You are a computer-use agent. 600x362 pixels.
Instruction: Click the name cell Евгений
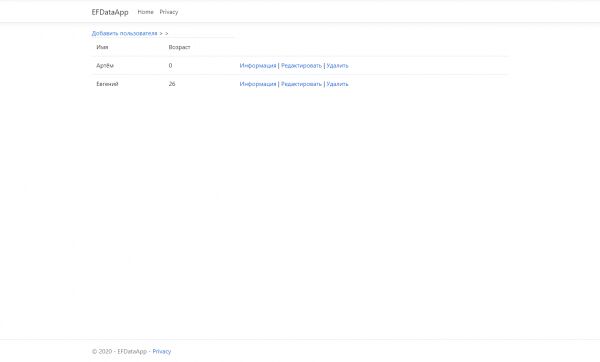click(x=107, y=84)
